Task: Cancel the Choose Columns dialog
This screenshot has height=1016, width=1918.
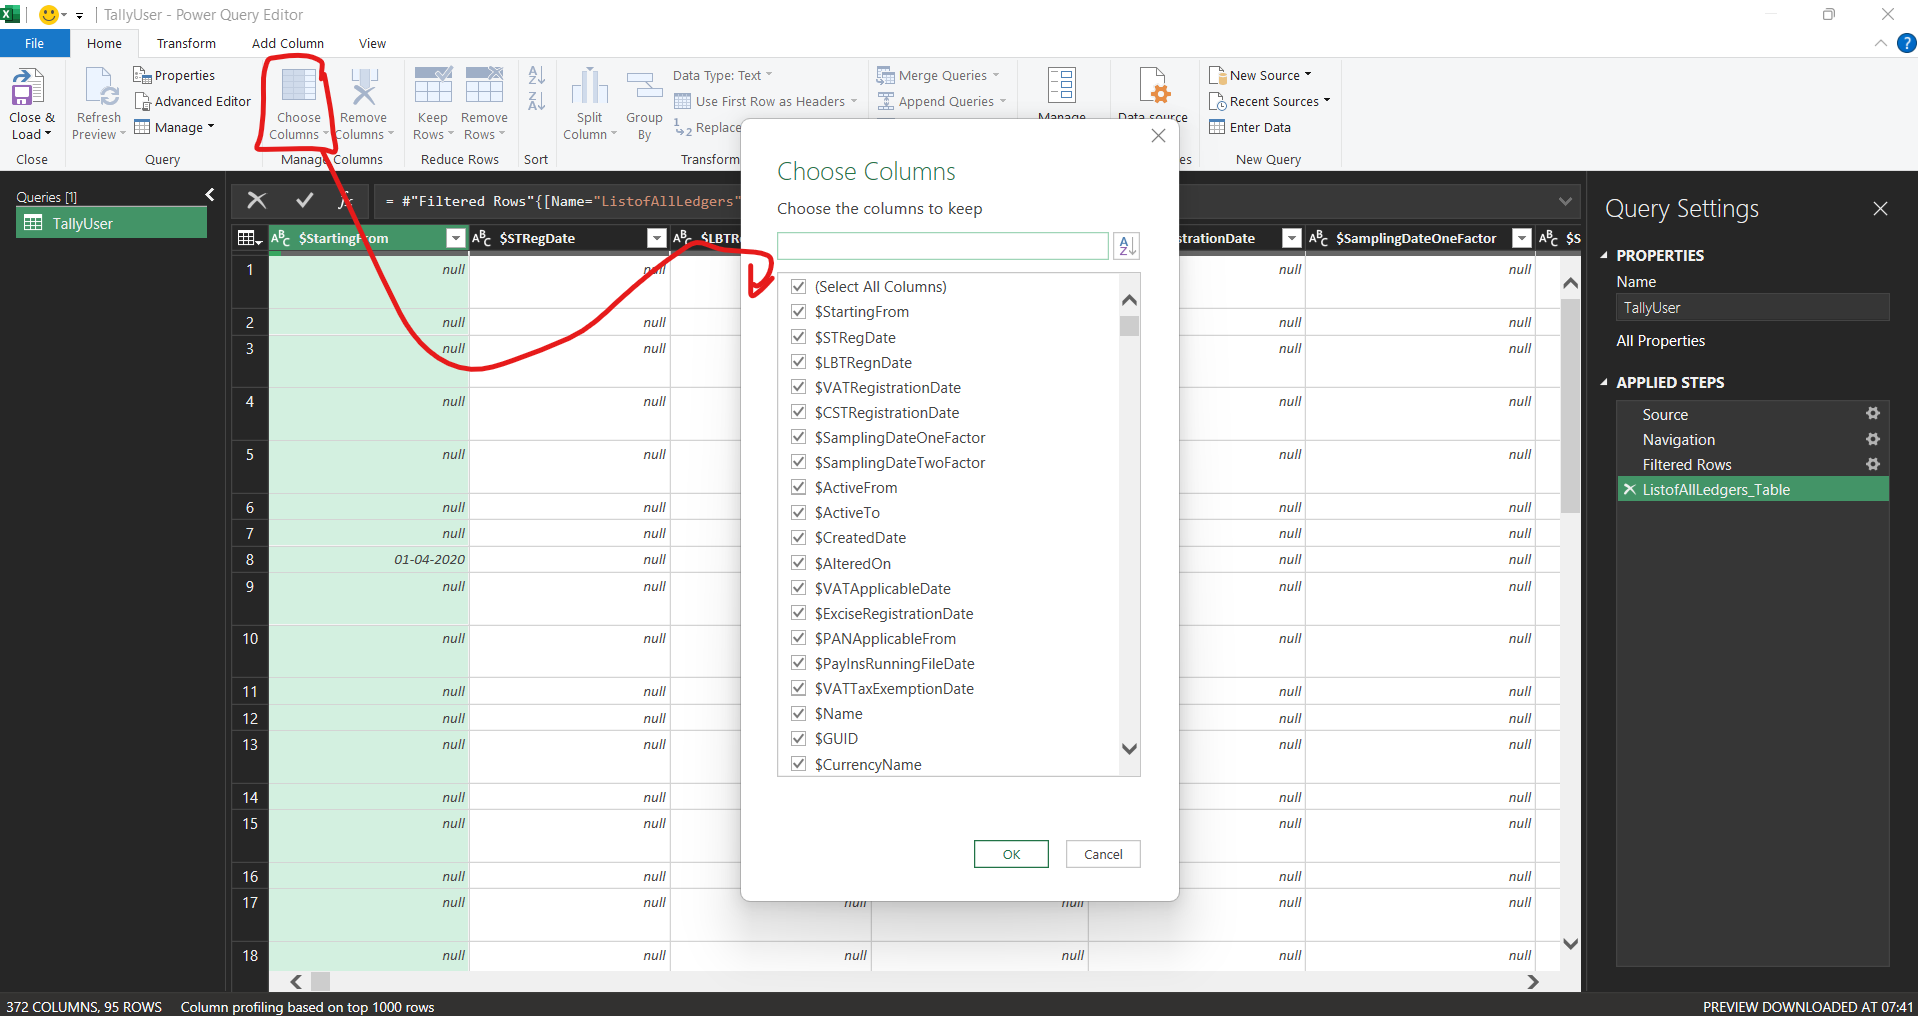Action: (1103, 854)
